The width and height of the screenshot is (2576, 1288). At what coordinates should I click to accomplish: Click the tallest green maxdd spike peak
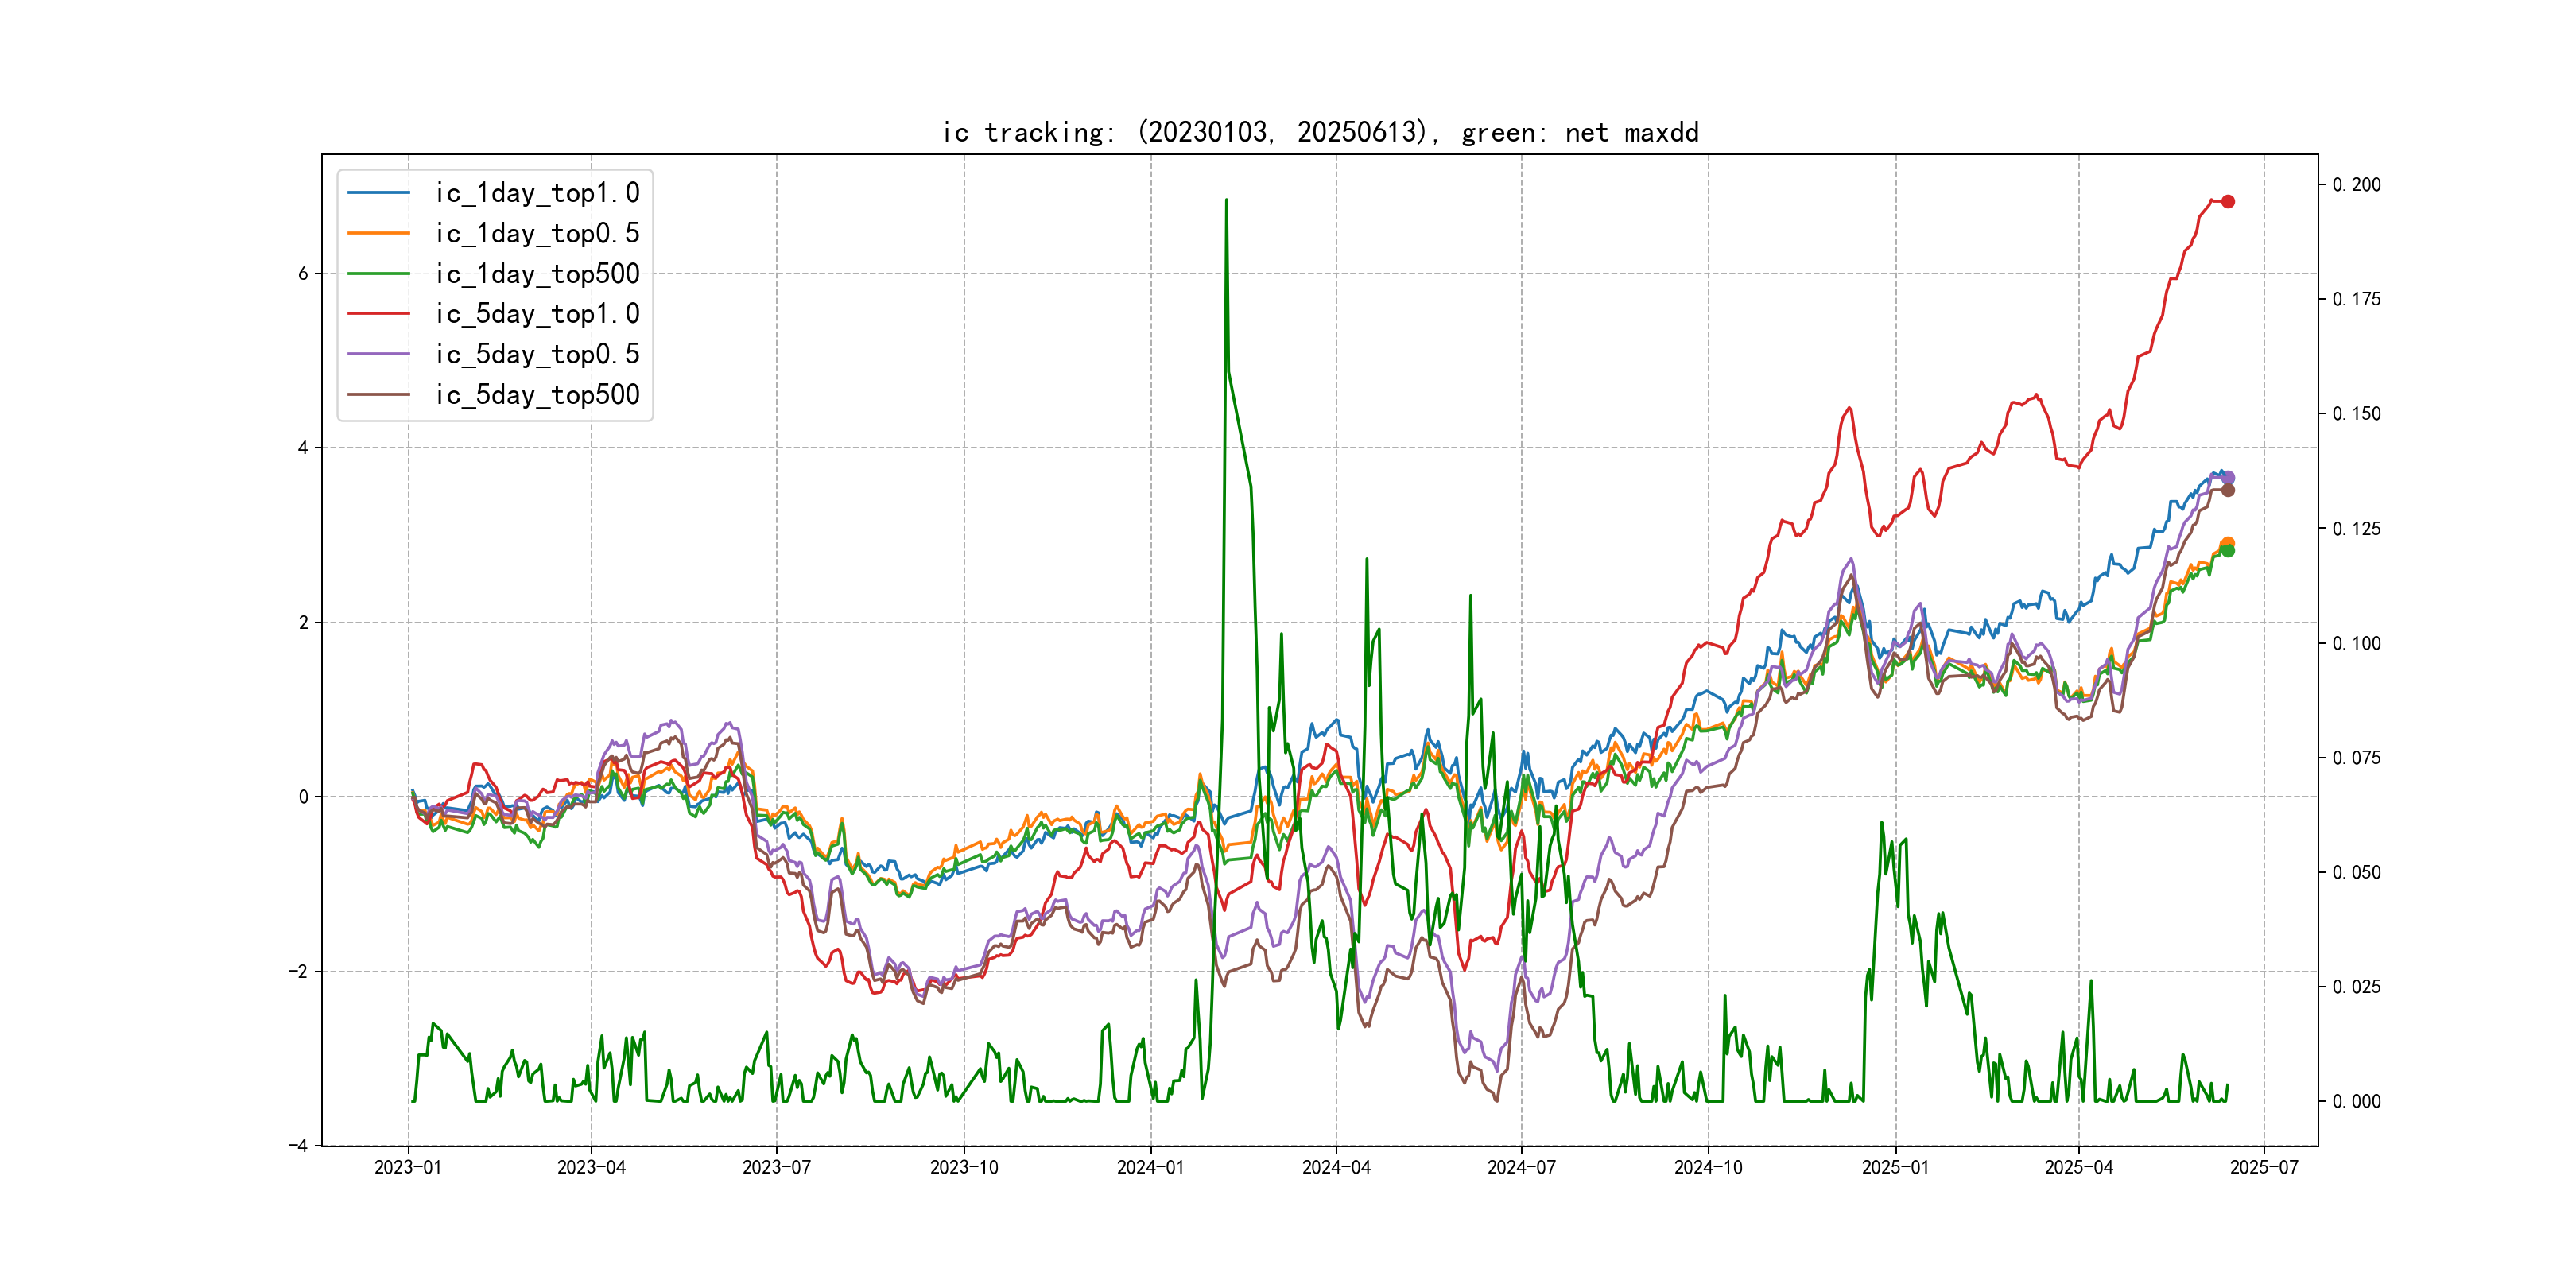point(1226,201)
